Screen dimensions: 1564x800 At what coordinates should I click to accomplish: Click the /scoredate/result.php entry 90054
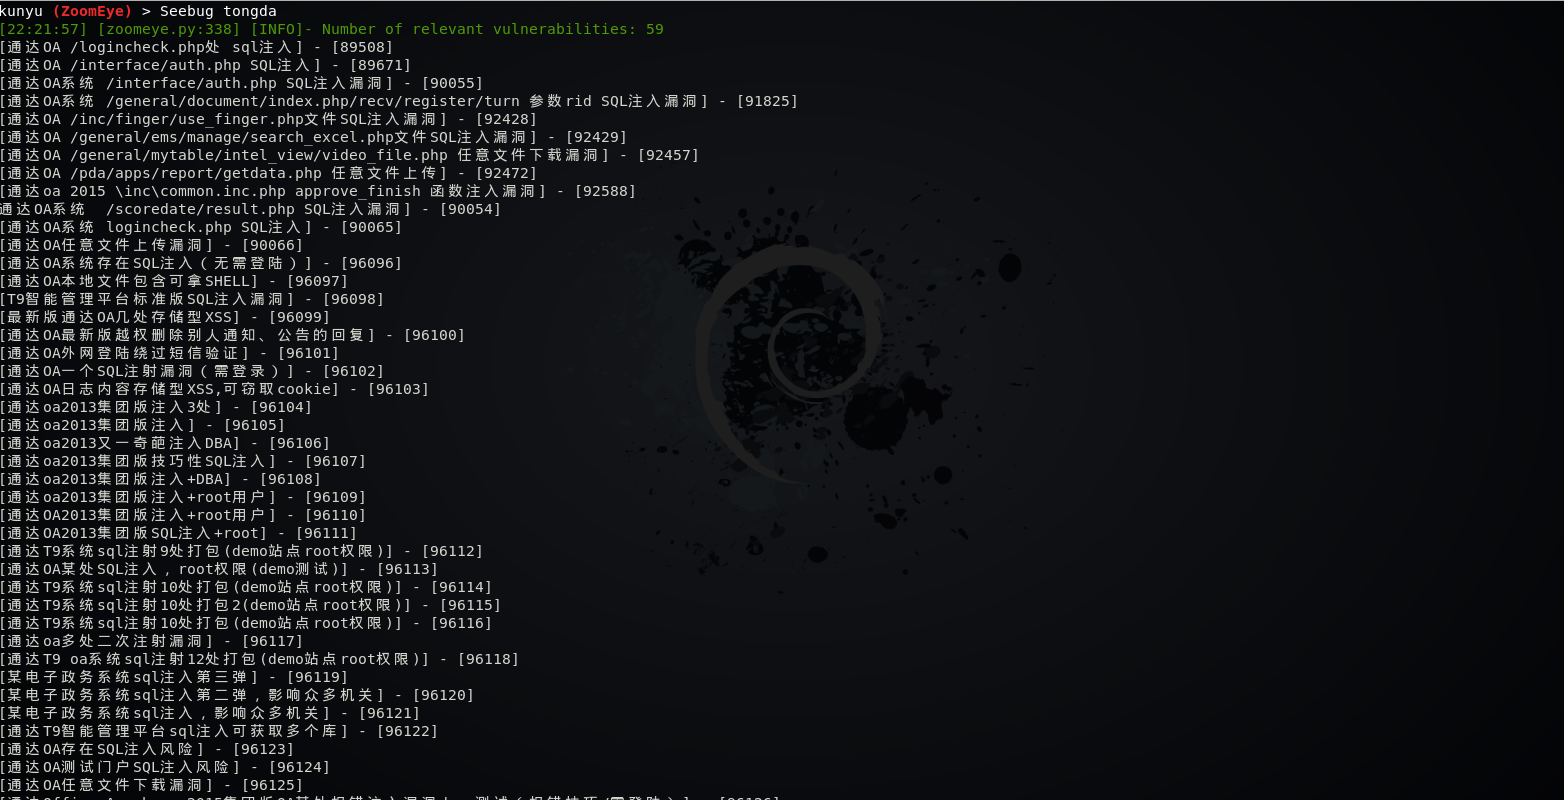(251, 209)
